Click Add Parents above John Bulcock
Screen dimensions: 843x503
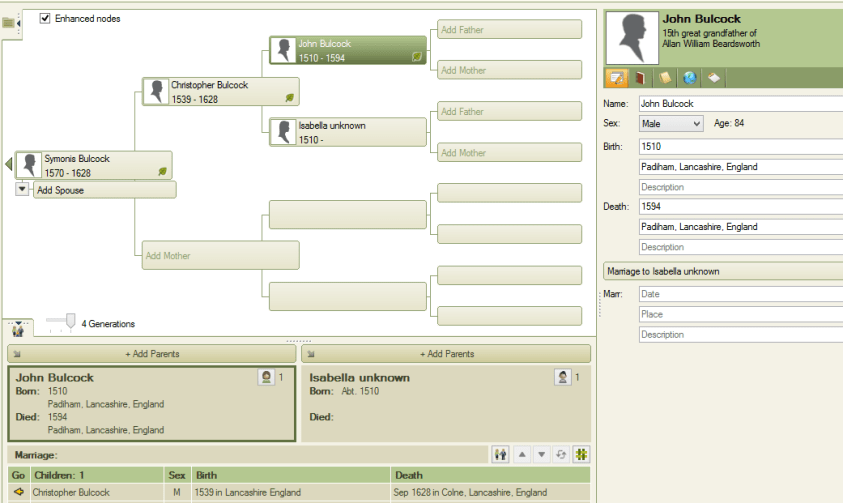pos(152,354)
